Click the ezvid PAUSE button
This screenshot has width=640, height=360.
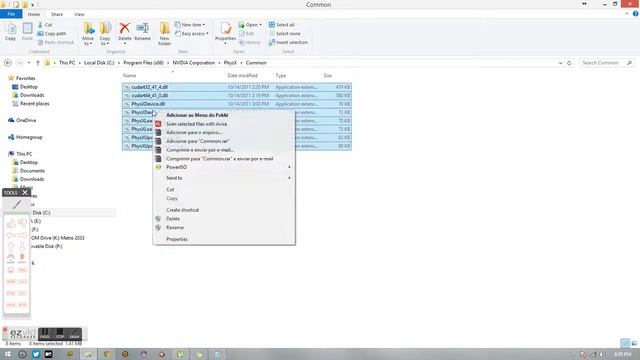[x=44, y=334]
